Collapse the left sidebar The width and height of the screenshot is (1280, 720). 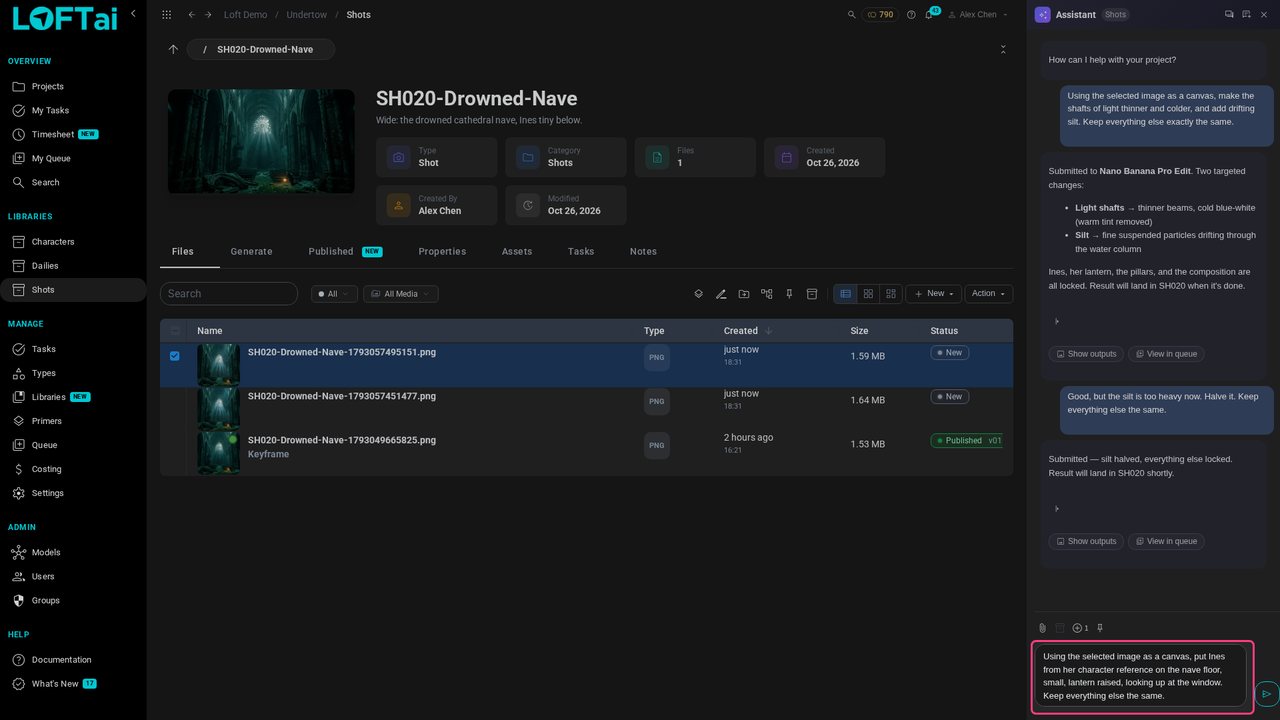click(133, 13)
